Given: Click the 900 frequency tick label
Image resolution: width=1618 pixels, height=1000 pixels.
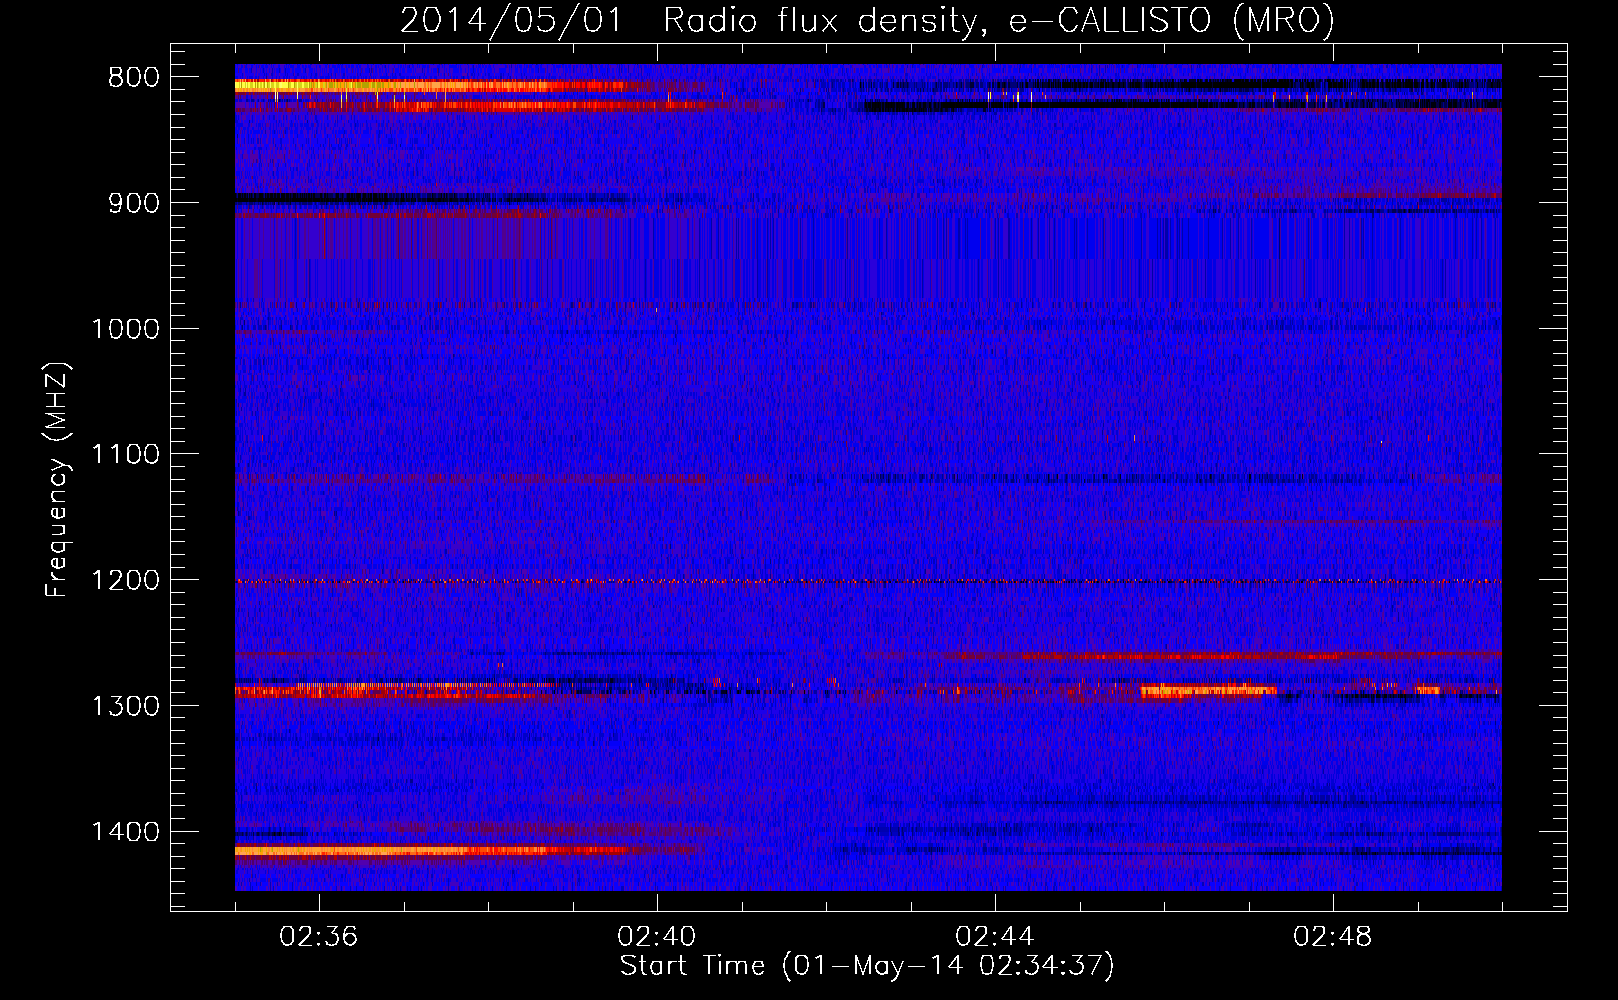Looking at the screenshot, I should pos(133,203).
